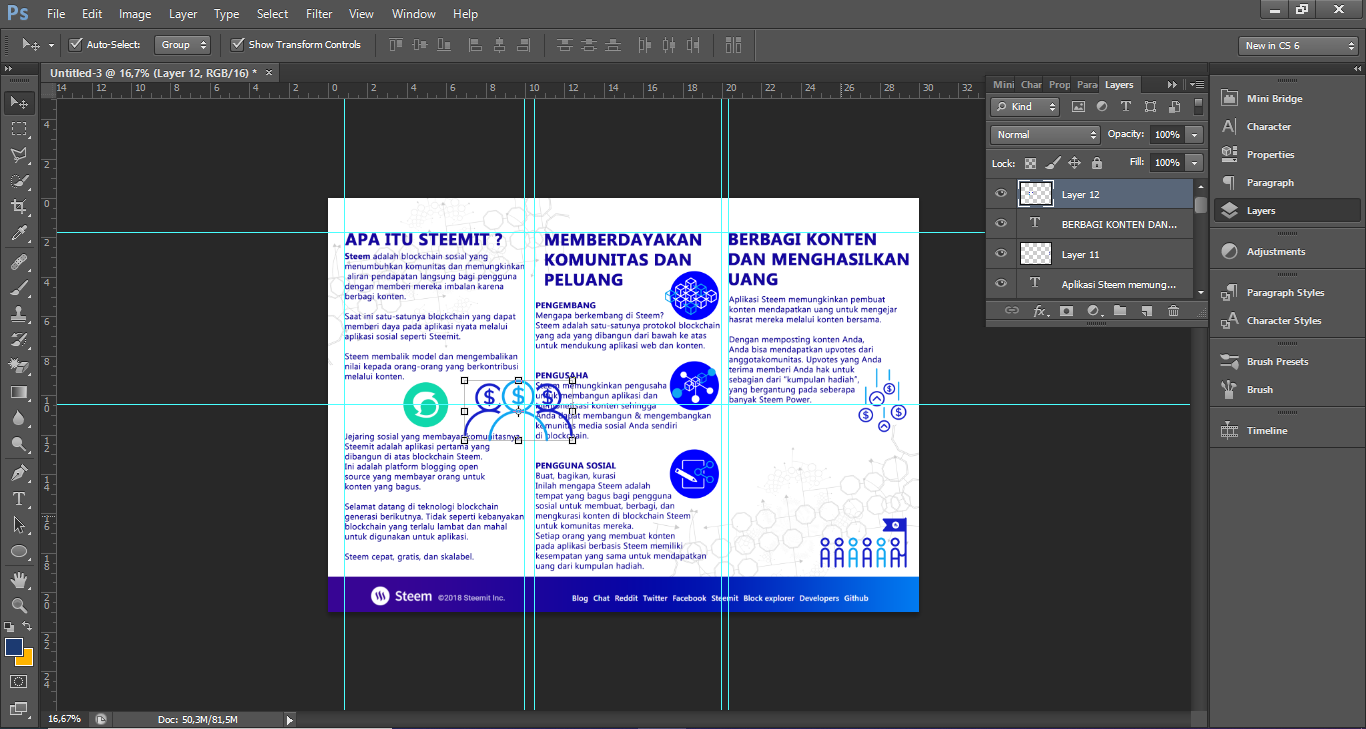Select the Quick Selection tool
1366x729 pixels.
tap(19, 181)
